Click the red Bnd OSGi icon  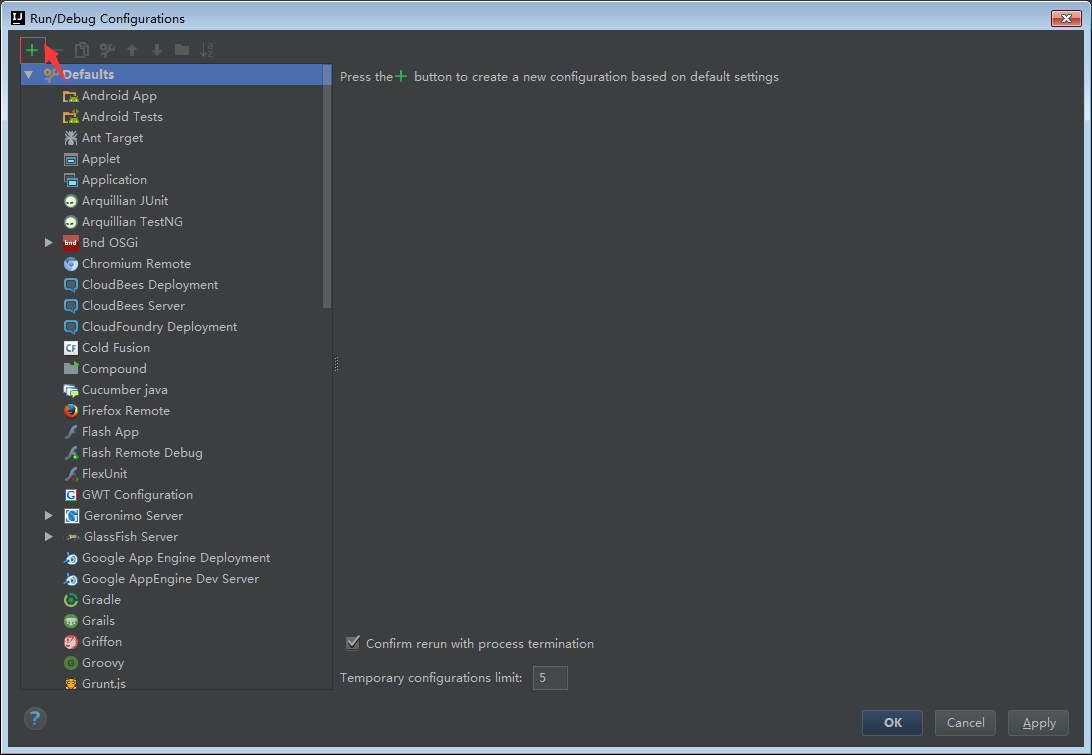(x=70, y=243)
